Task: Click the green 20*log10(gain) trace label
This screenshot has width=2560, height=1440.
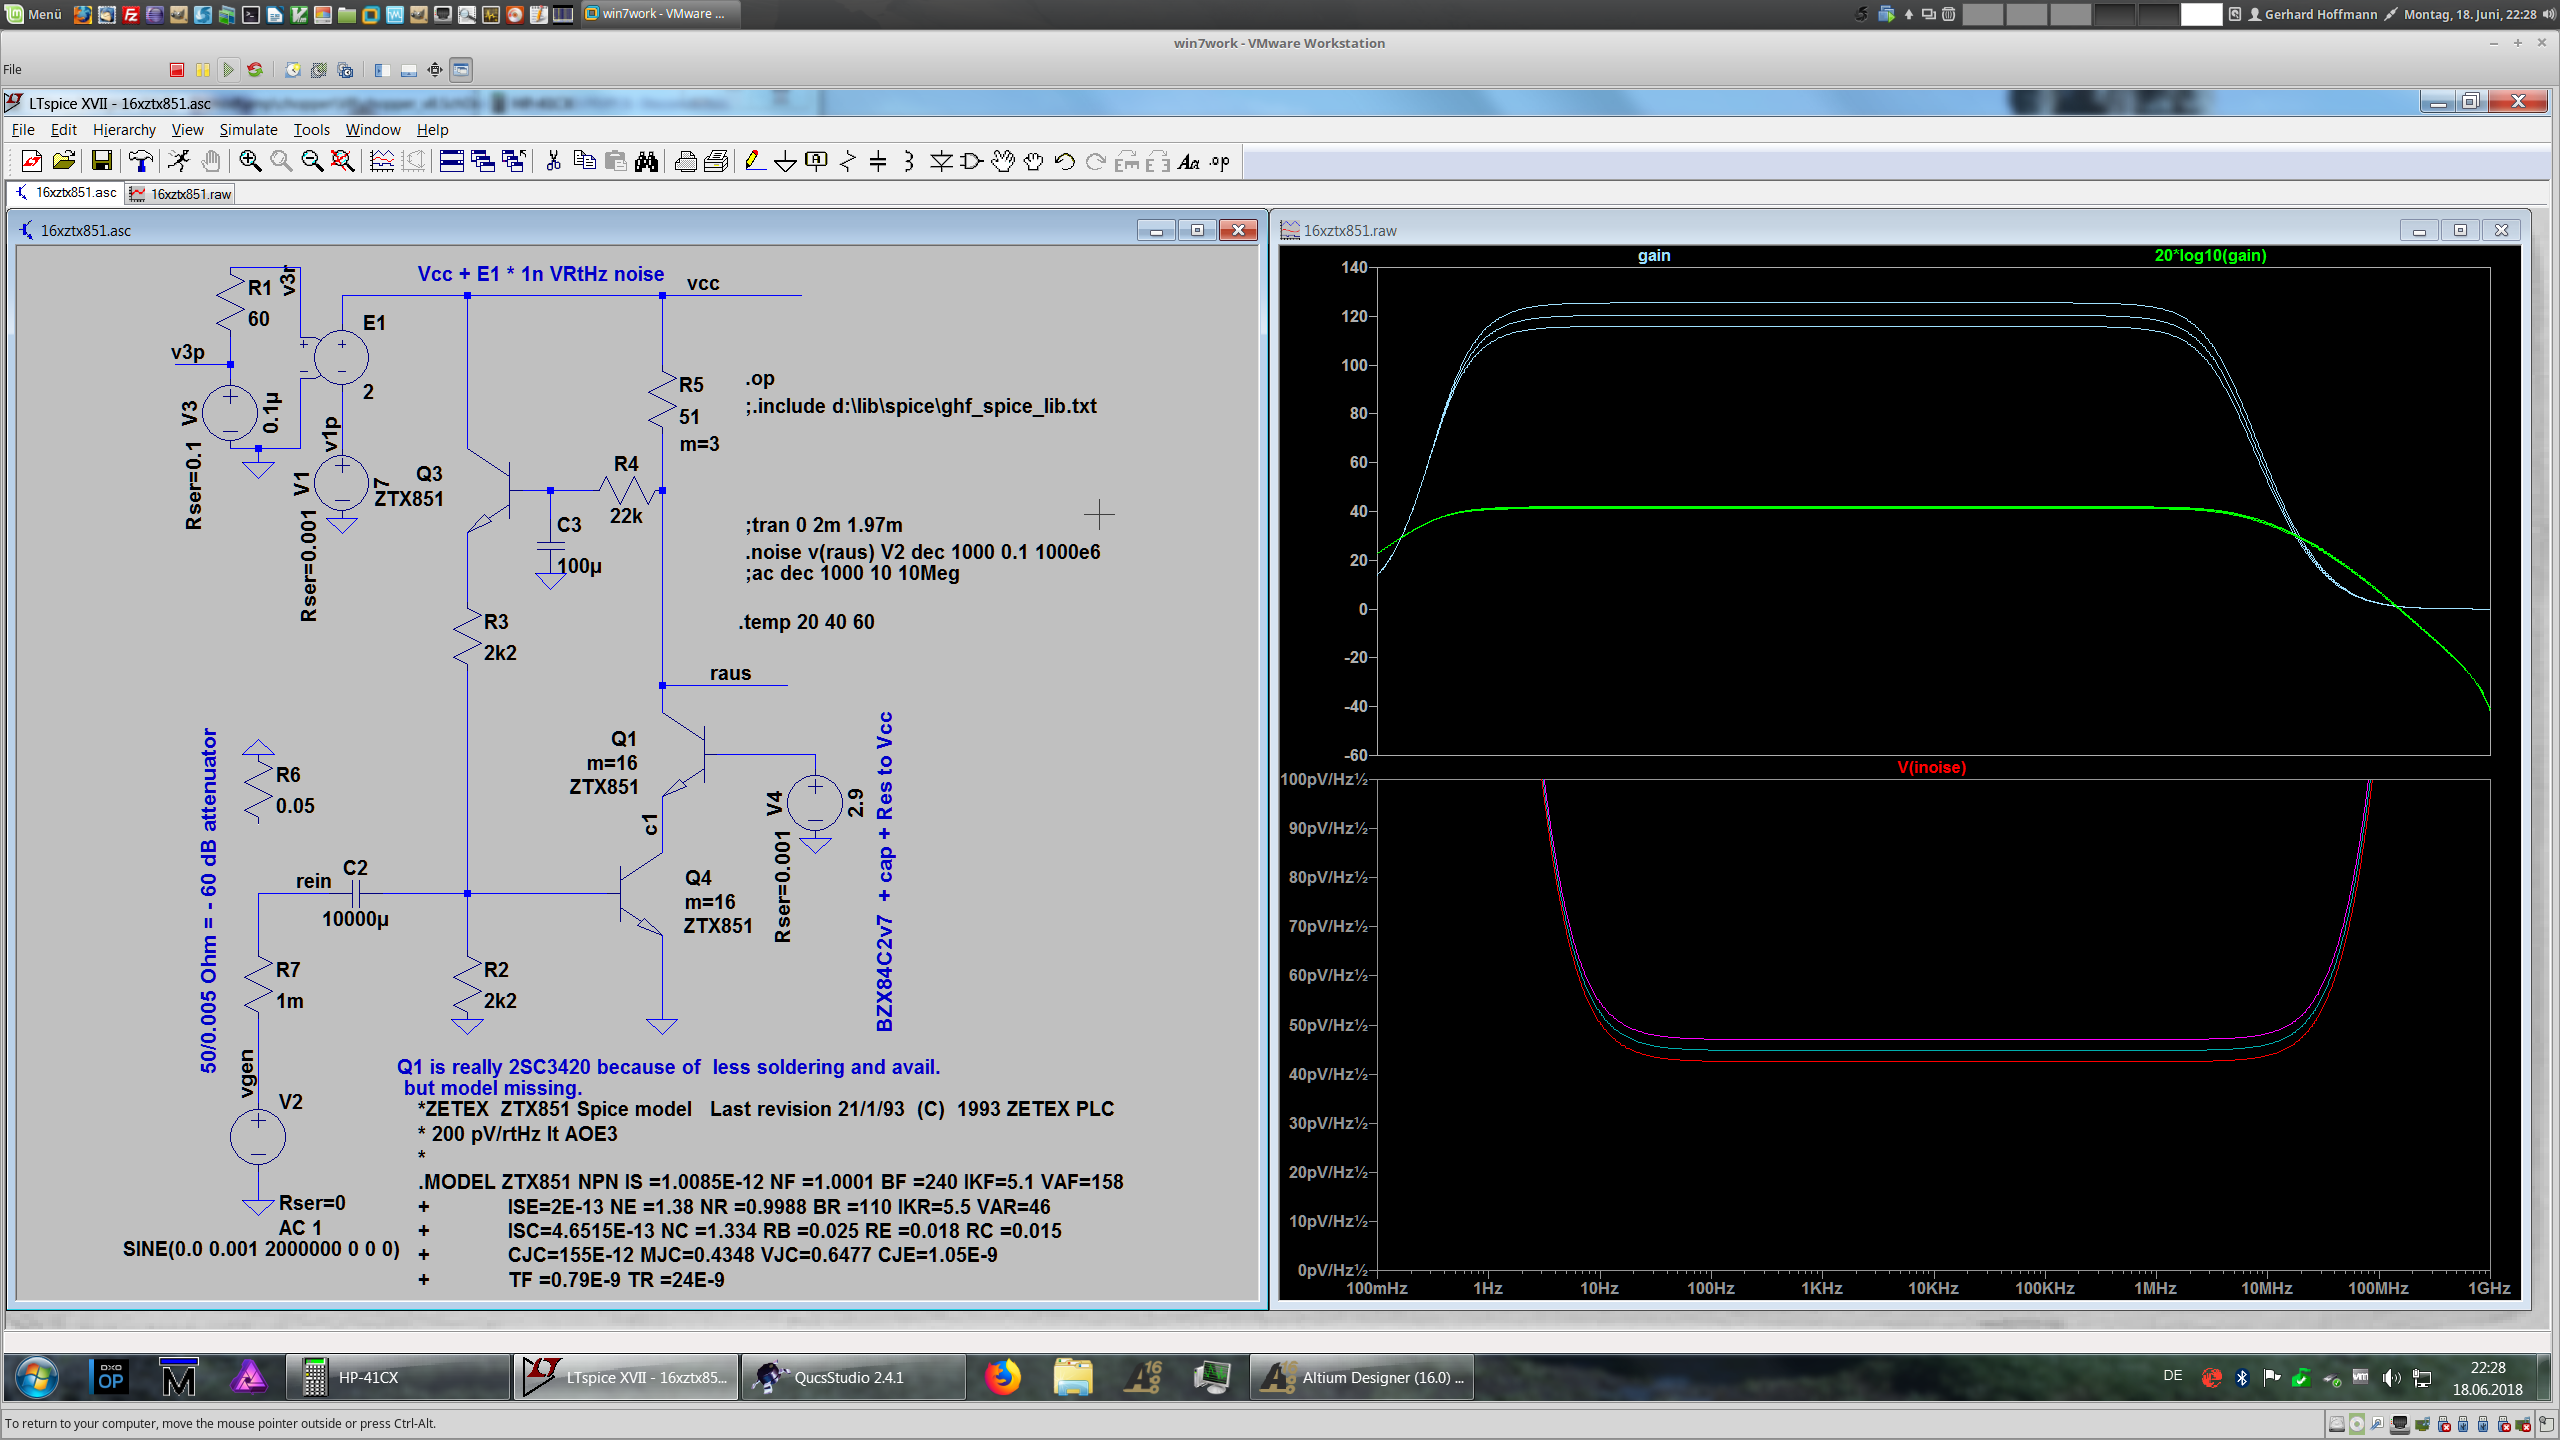Action: point(2210,256)
